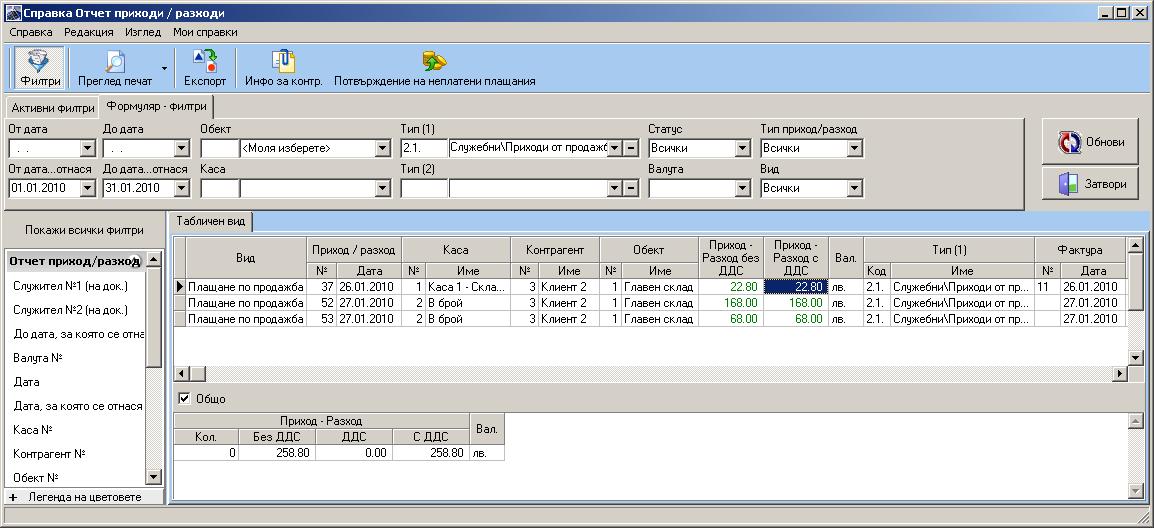Click table vertical scrollbar down arrow
Viewport: 1154px width, 528px height.
pyautogui.click(x=1135, y=357)
